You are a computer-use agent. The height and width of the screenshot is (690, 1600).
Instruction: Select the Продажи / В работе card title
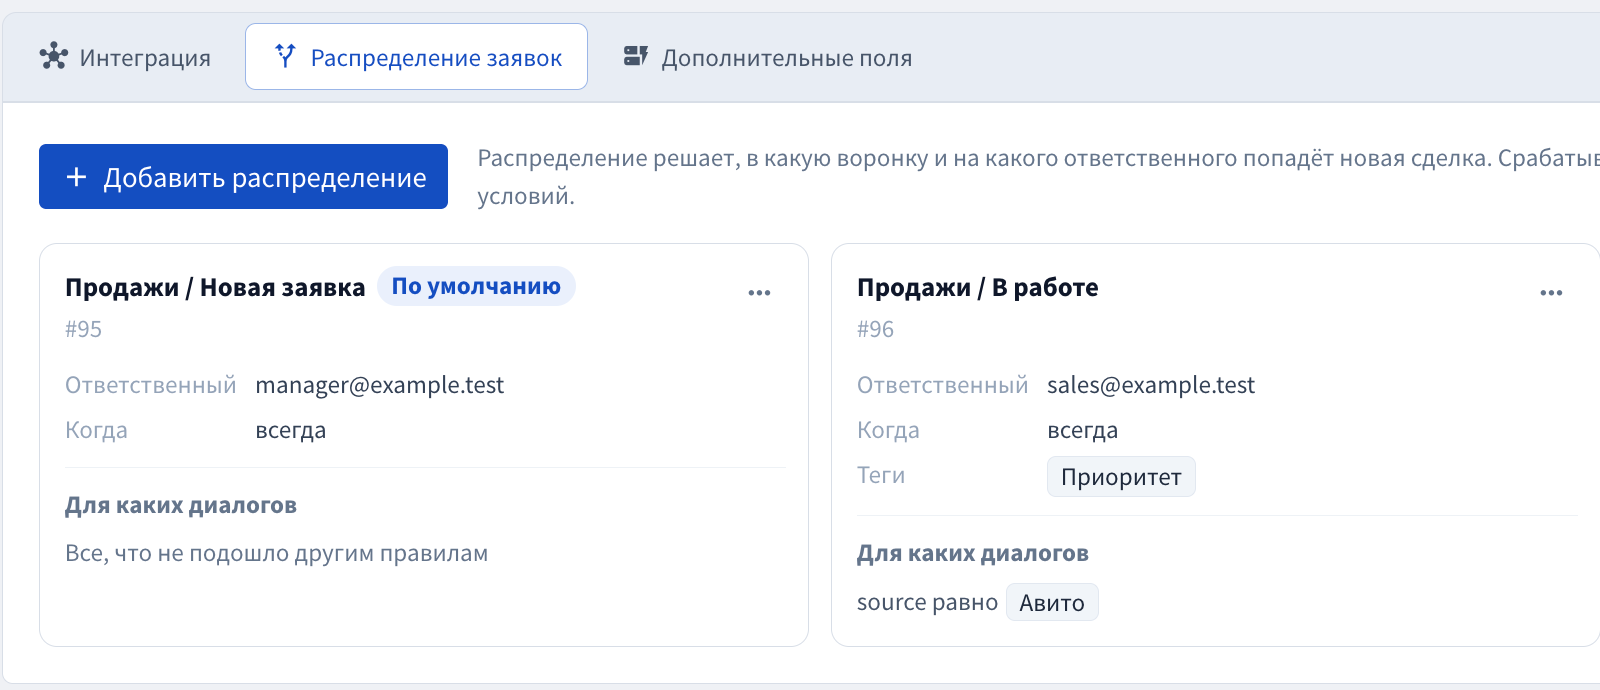(977, 288)
